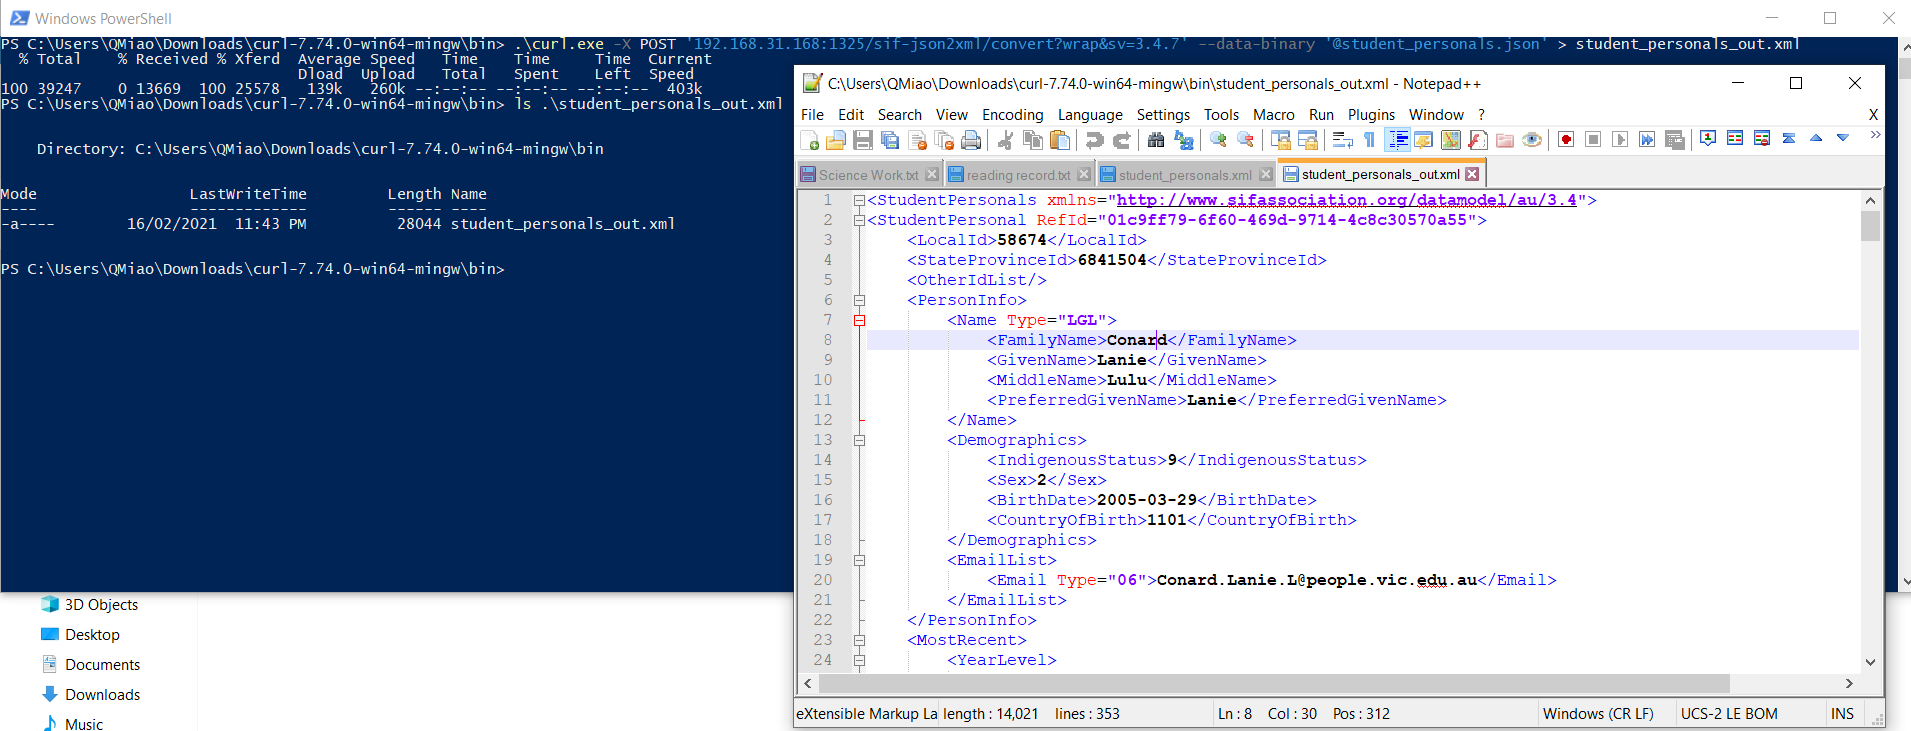Start macro recording with the red dot
1911x731 pixels.
click(x=1566, y=140)
